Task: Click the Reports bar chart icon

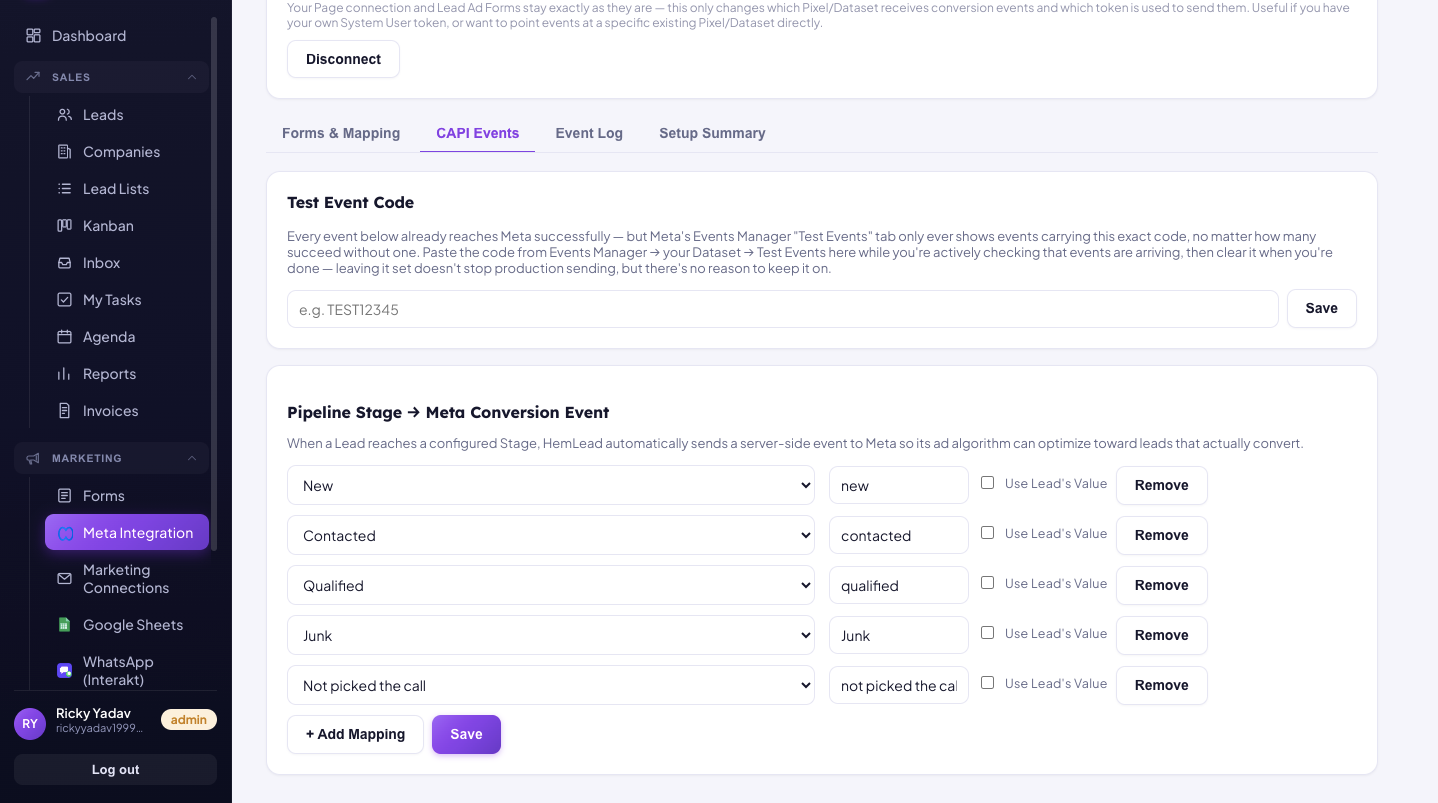Action: [x=65, y=374]
